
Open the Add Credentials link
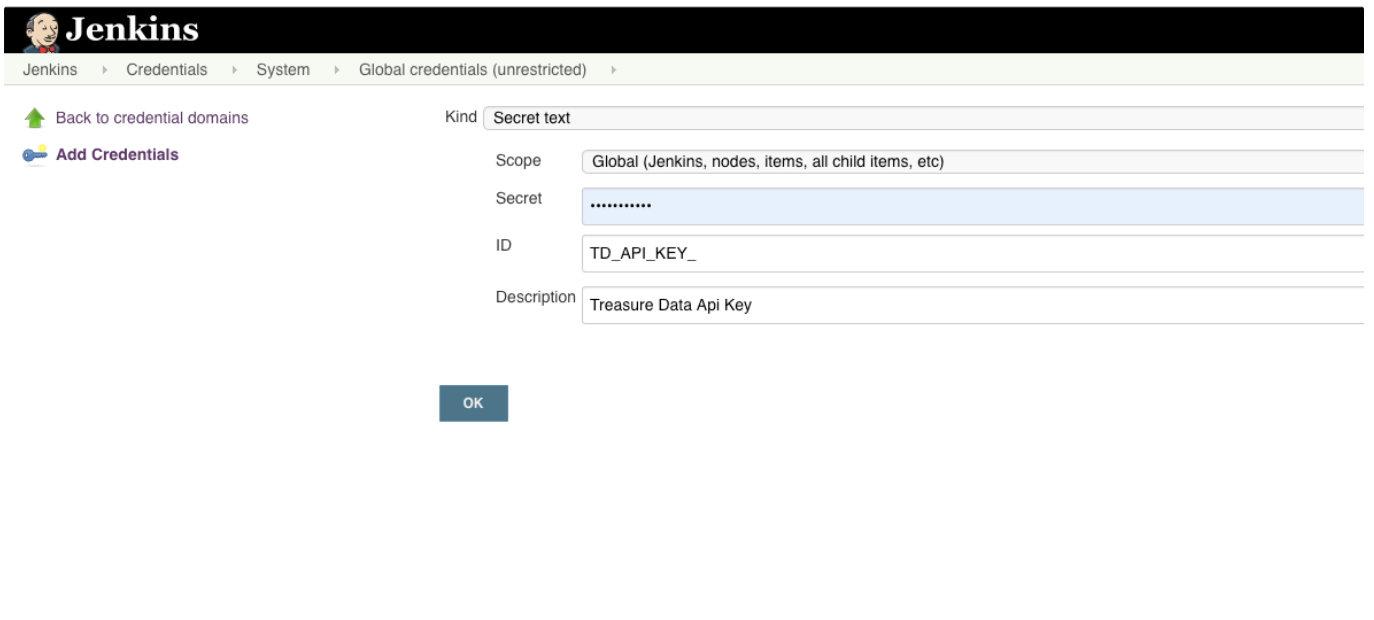click(x=117, y=155)
